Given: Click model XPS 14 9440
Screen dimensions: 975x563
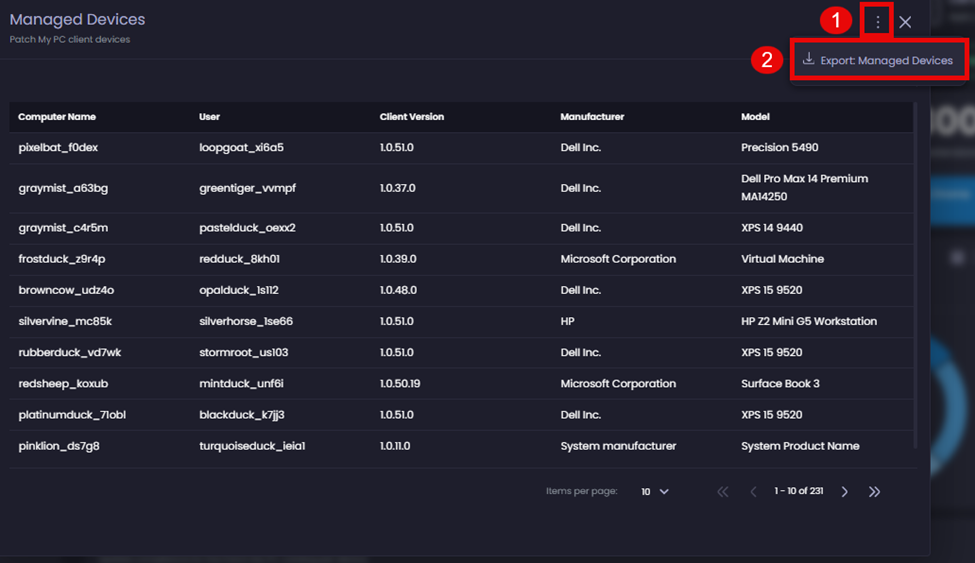Looking at the screenshot, I should 772,228.
